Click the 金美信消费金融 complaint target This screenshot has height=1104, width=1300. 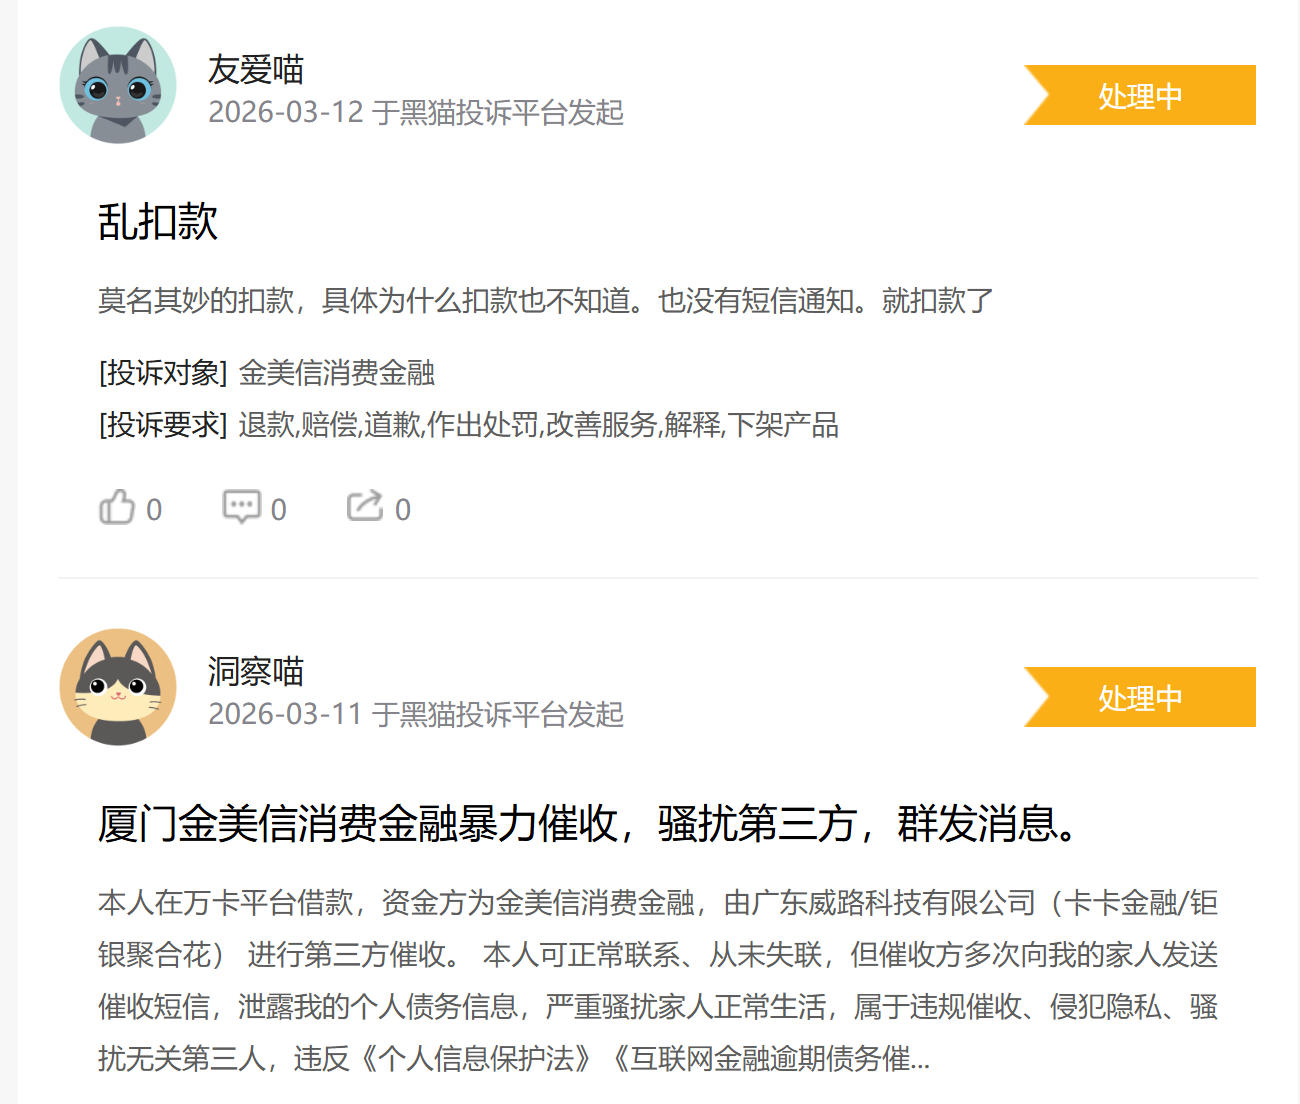pyautogui.click(x=337, y=373)
